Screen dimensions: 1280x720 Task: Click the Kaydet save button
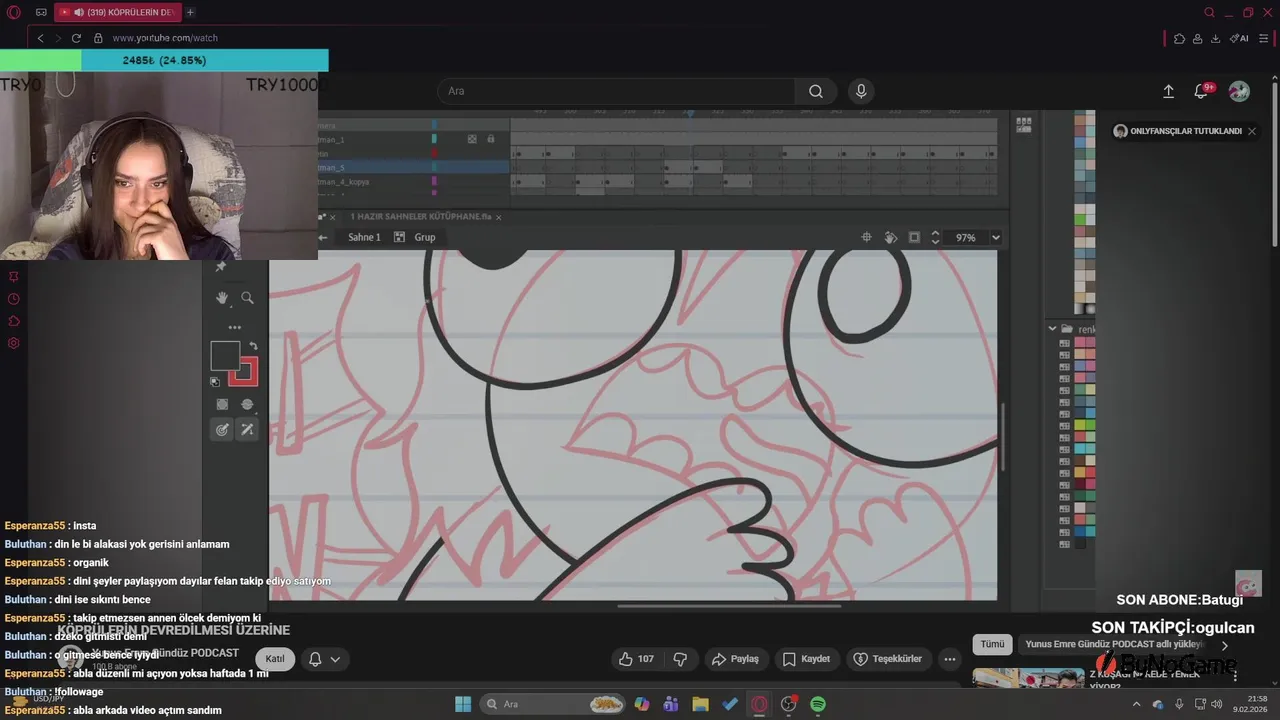pyautogui.click(x=806, y=659)
